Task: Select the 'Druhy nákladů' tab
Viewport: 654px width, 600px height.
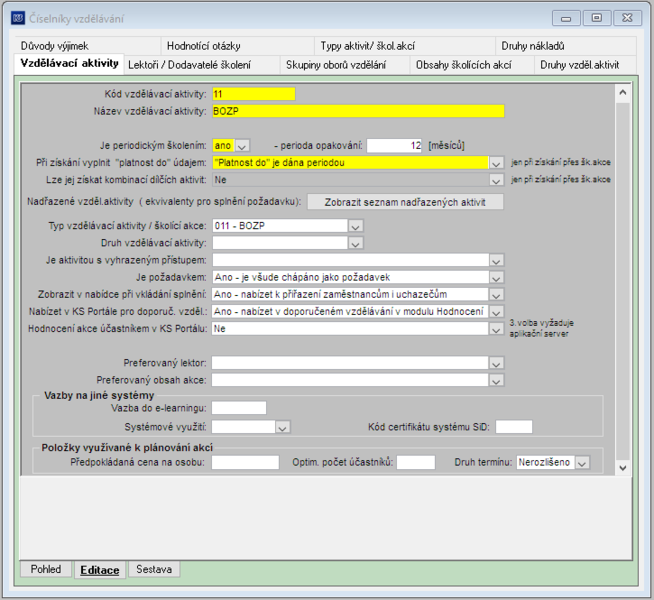Action: coord(533,46)
